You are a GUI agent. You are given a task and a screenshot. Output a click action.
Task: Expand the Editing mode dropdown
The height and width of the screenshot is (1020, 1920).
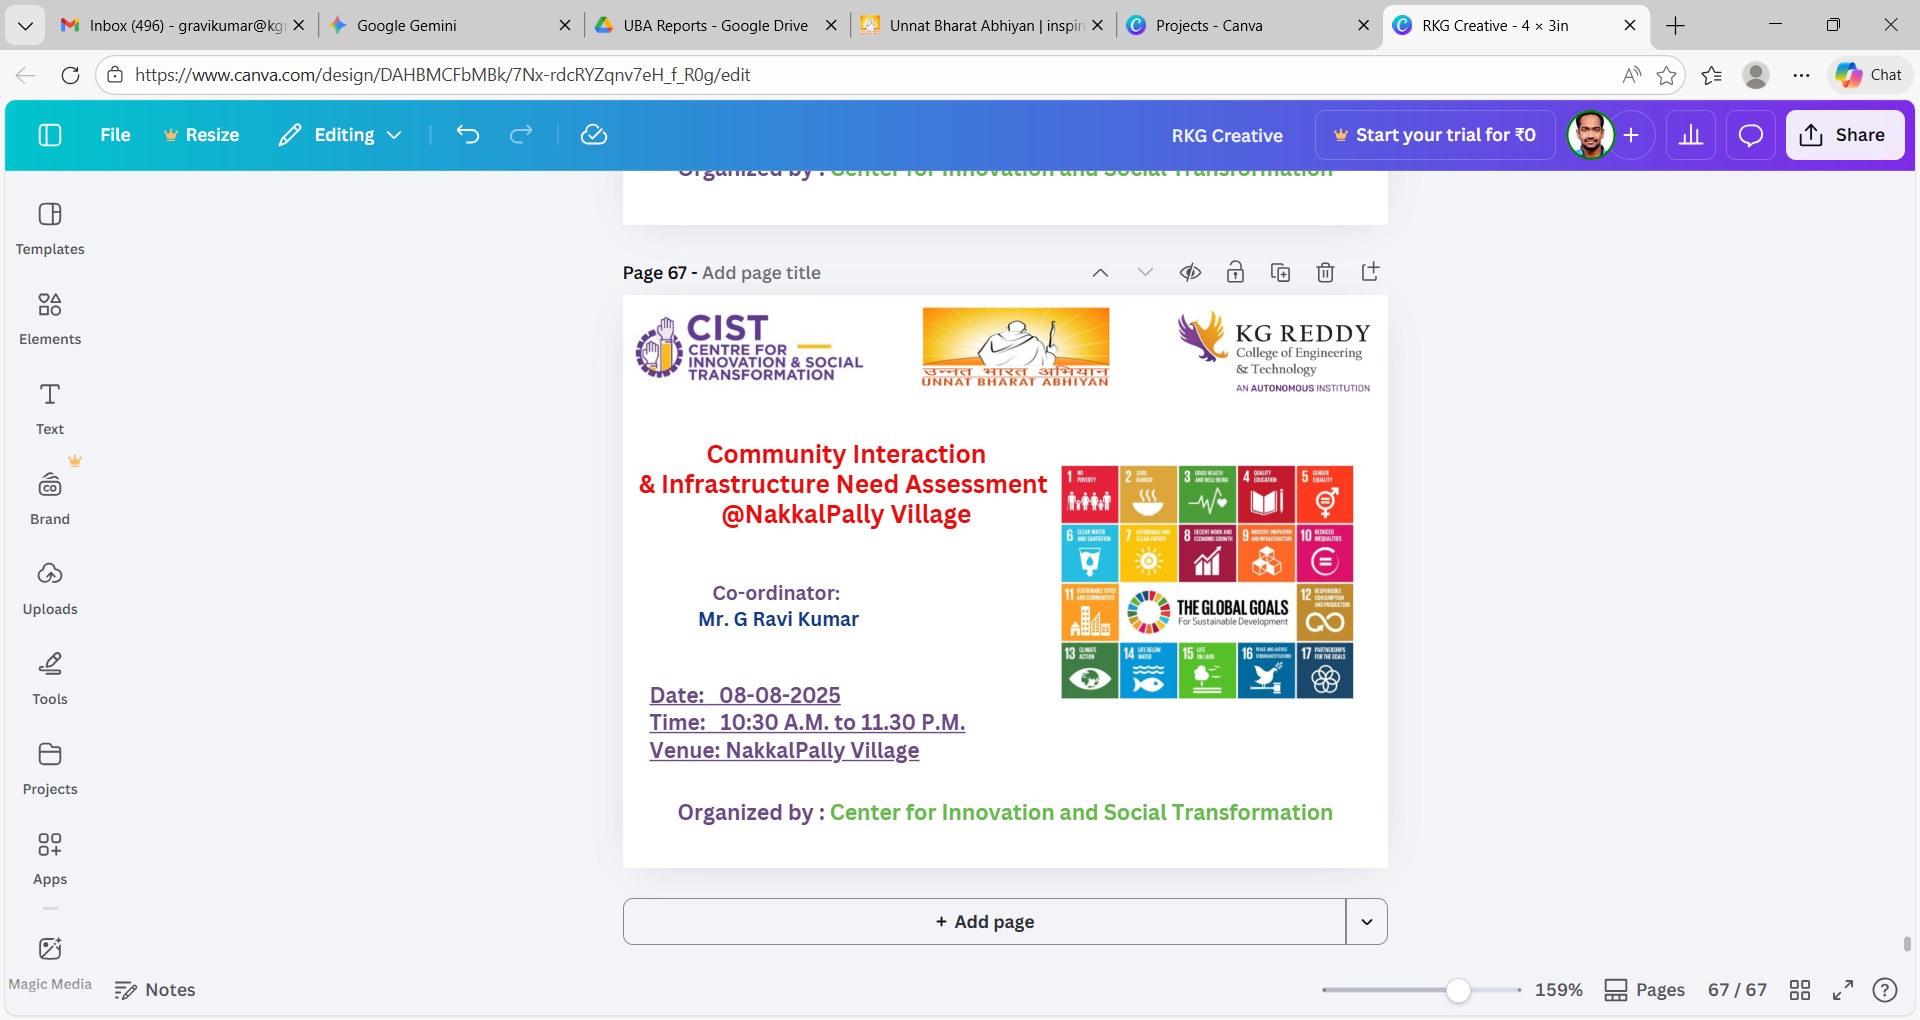coord(341,135)
